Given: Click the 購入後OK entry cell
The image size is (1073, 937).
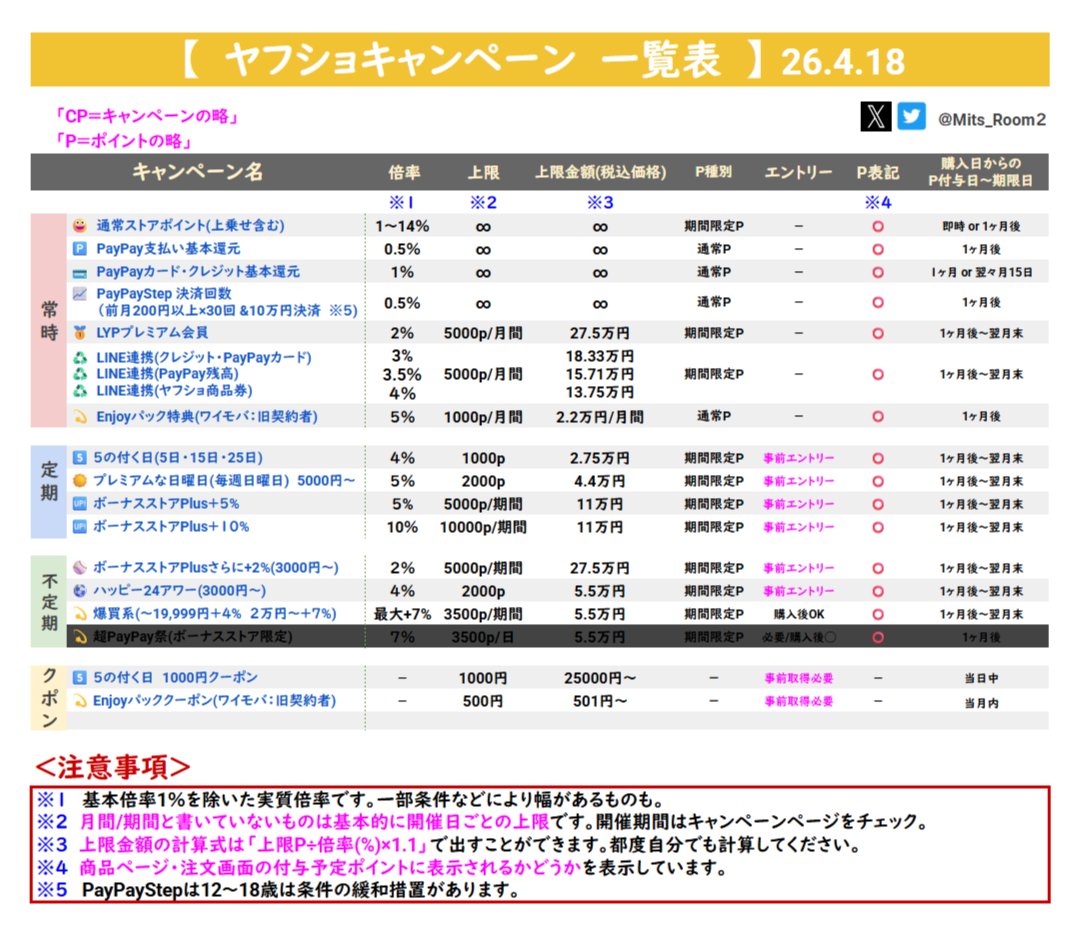Looking at the screenshot, I should coord(799,614).
